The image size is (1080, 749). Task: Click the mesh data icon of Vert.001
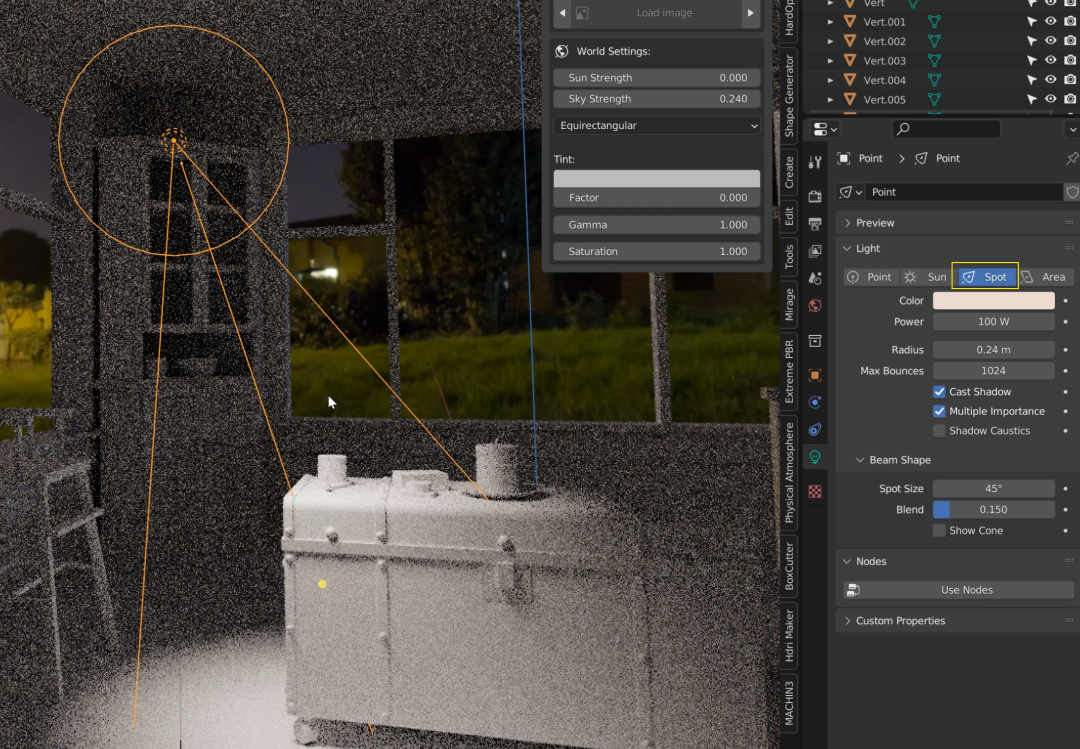coord(934,22)
